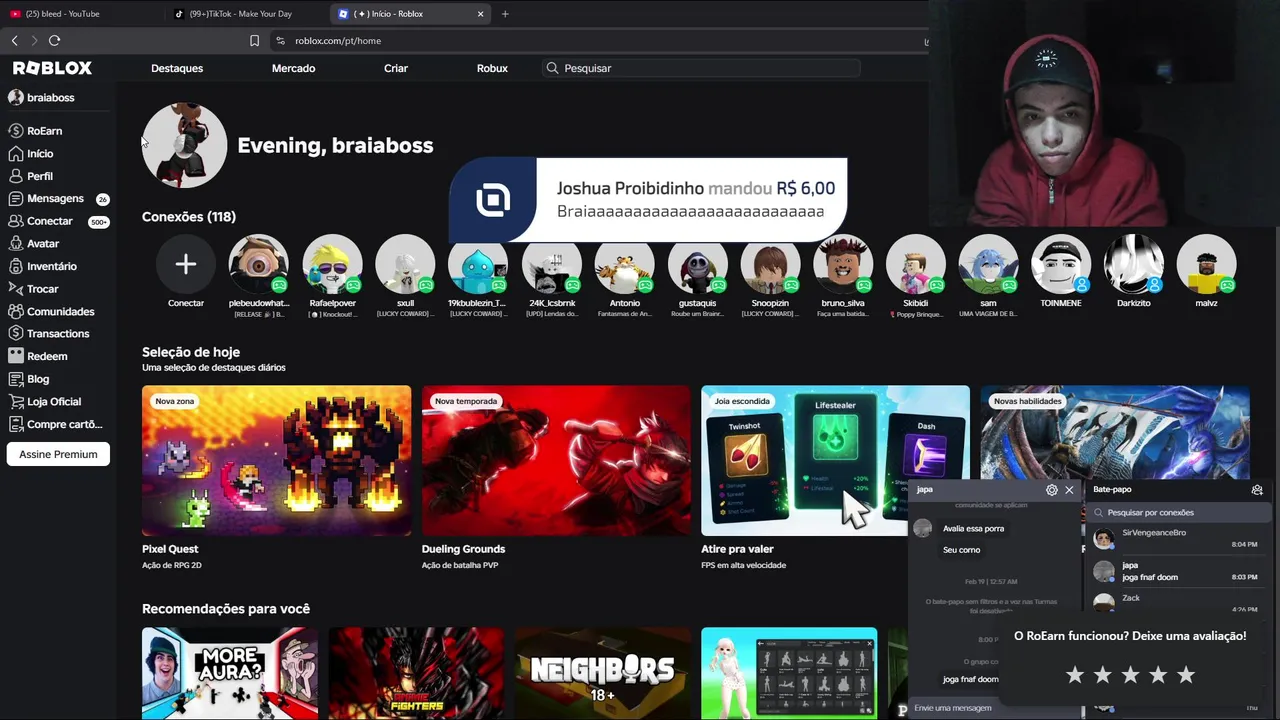Viewport: 1280px width, 720px height.
Task: Open Trocar in the sidebar
Action: 42,289
